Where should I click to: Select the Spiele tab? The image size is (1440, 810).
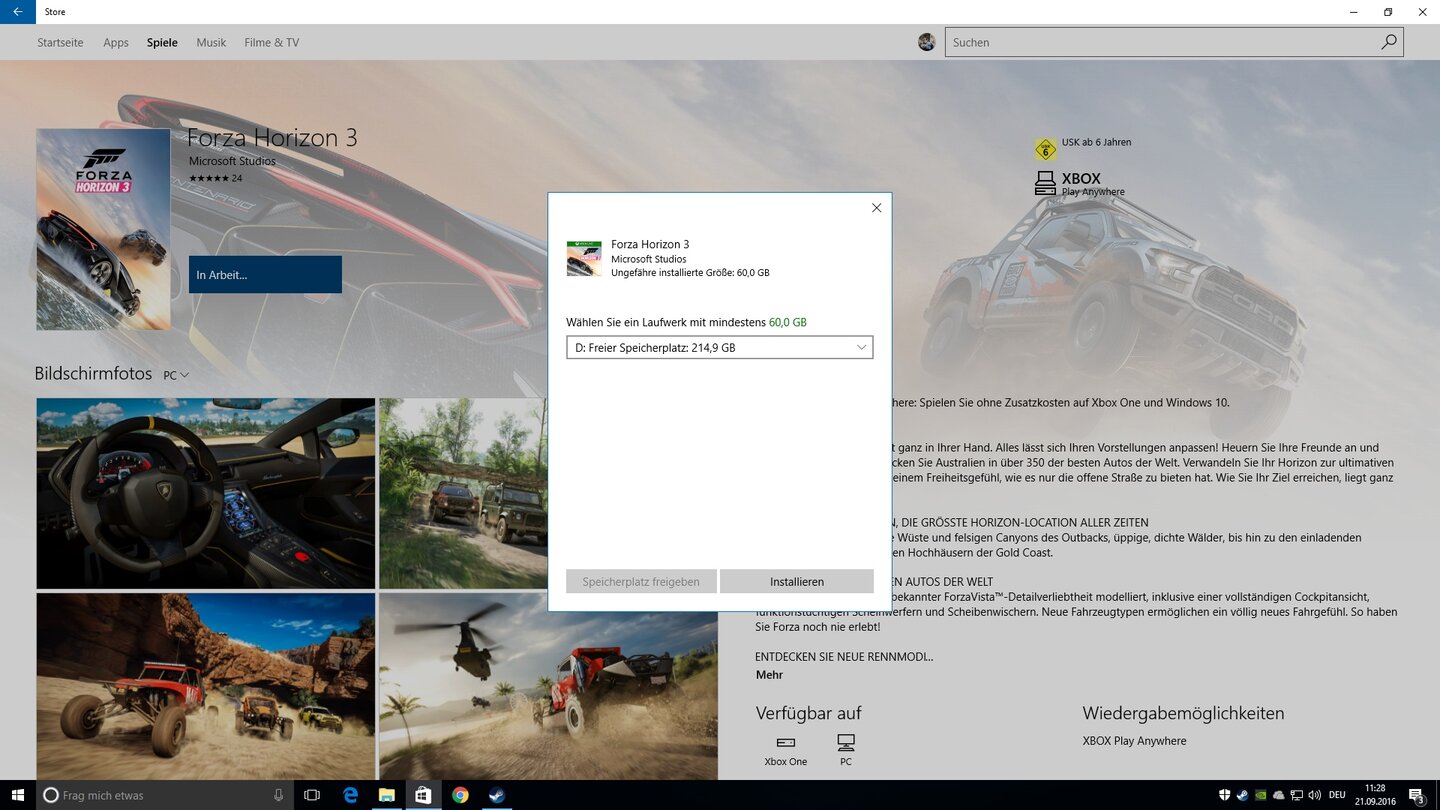coord(162,42)
